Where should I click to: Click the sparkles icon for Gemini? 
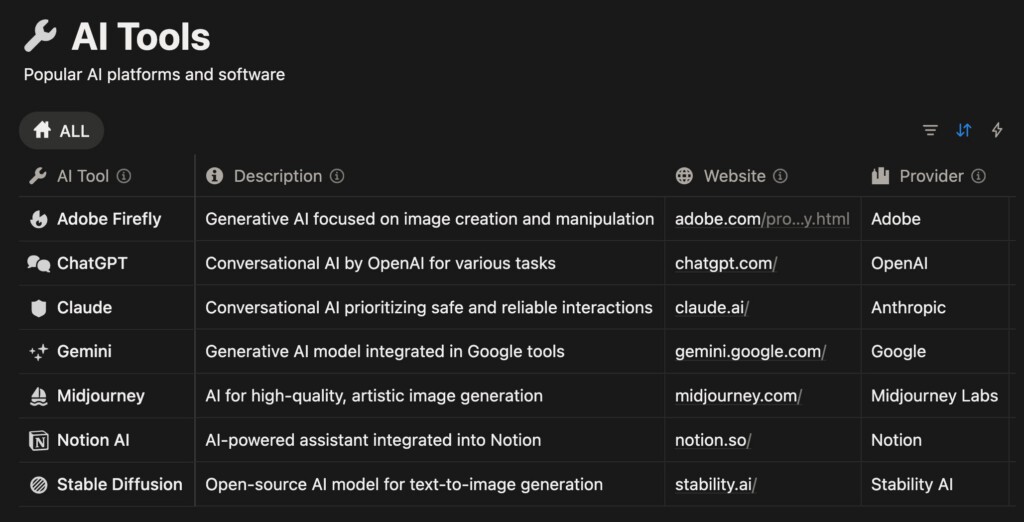tap(39, 352)
